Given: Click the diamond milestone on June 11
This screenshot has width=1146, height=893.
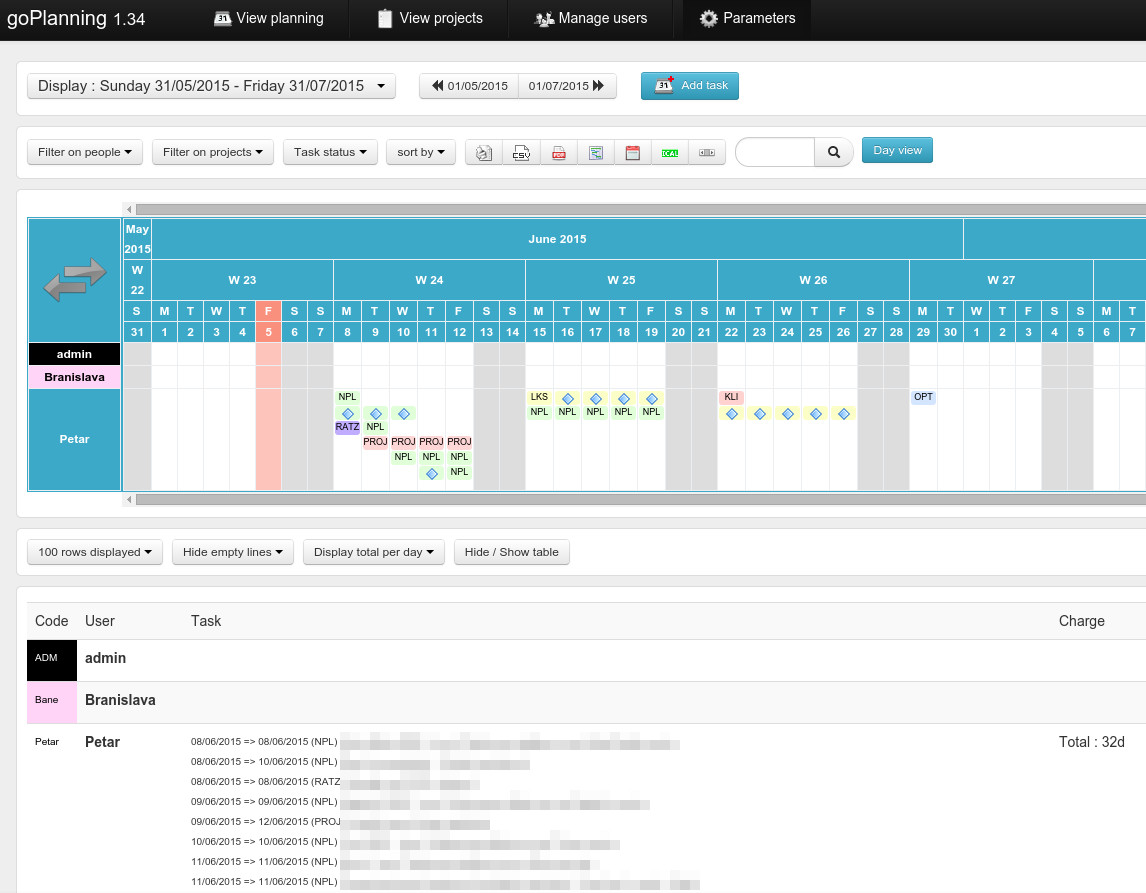Looking at the screenshot, I should click(432, 474).
